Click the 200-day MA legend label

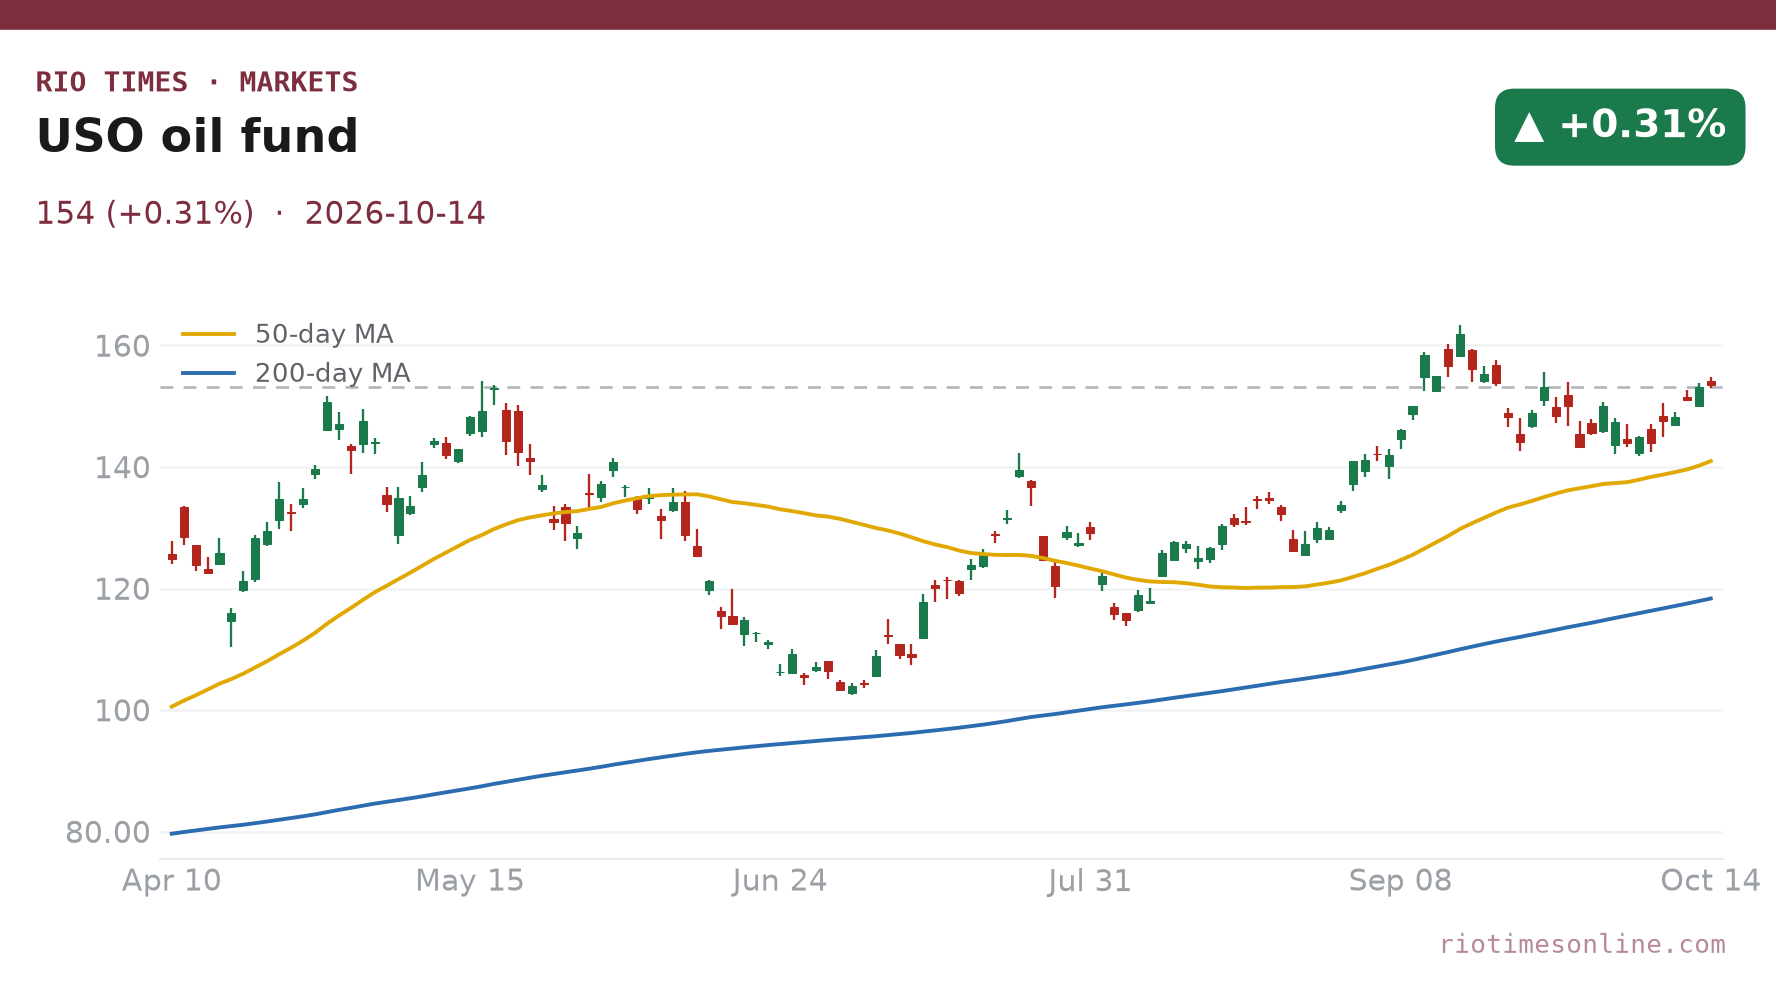(332, 373)
